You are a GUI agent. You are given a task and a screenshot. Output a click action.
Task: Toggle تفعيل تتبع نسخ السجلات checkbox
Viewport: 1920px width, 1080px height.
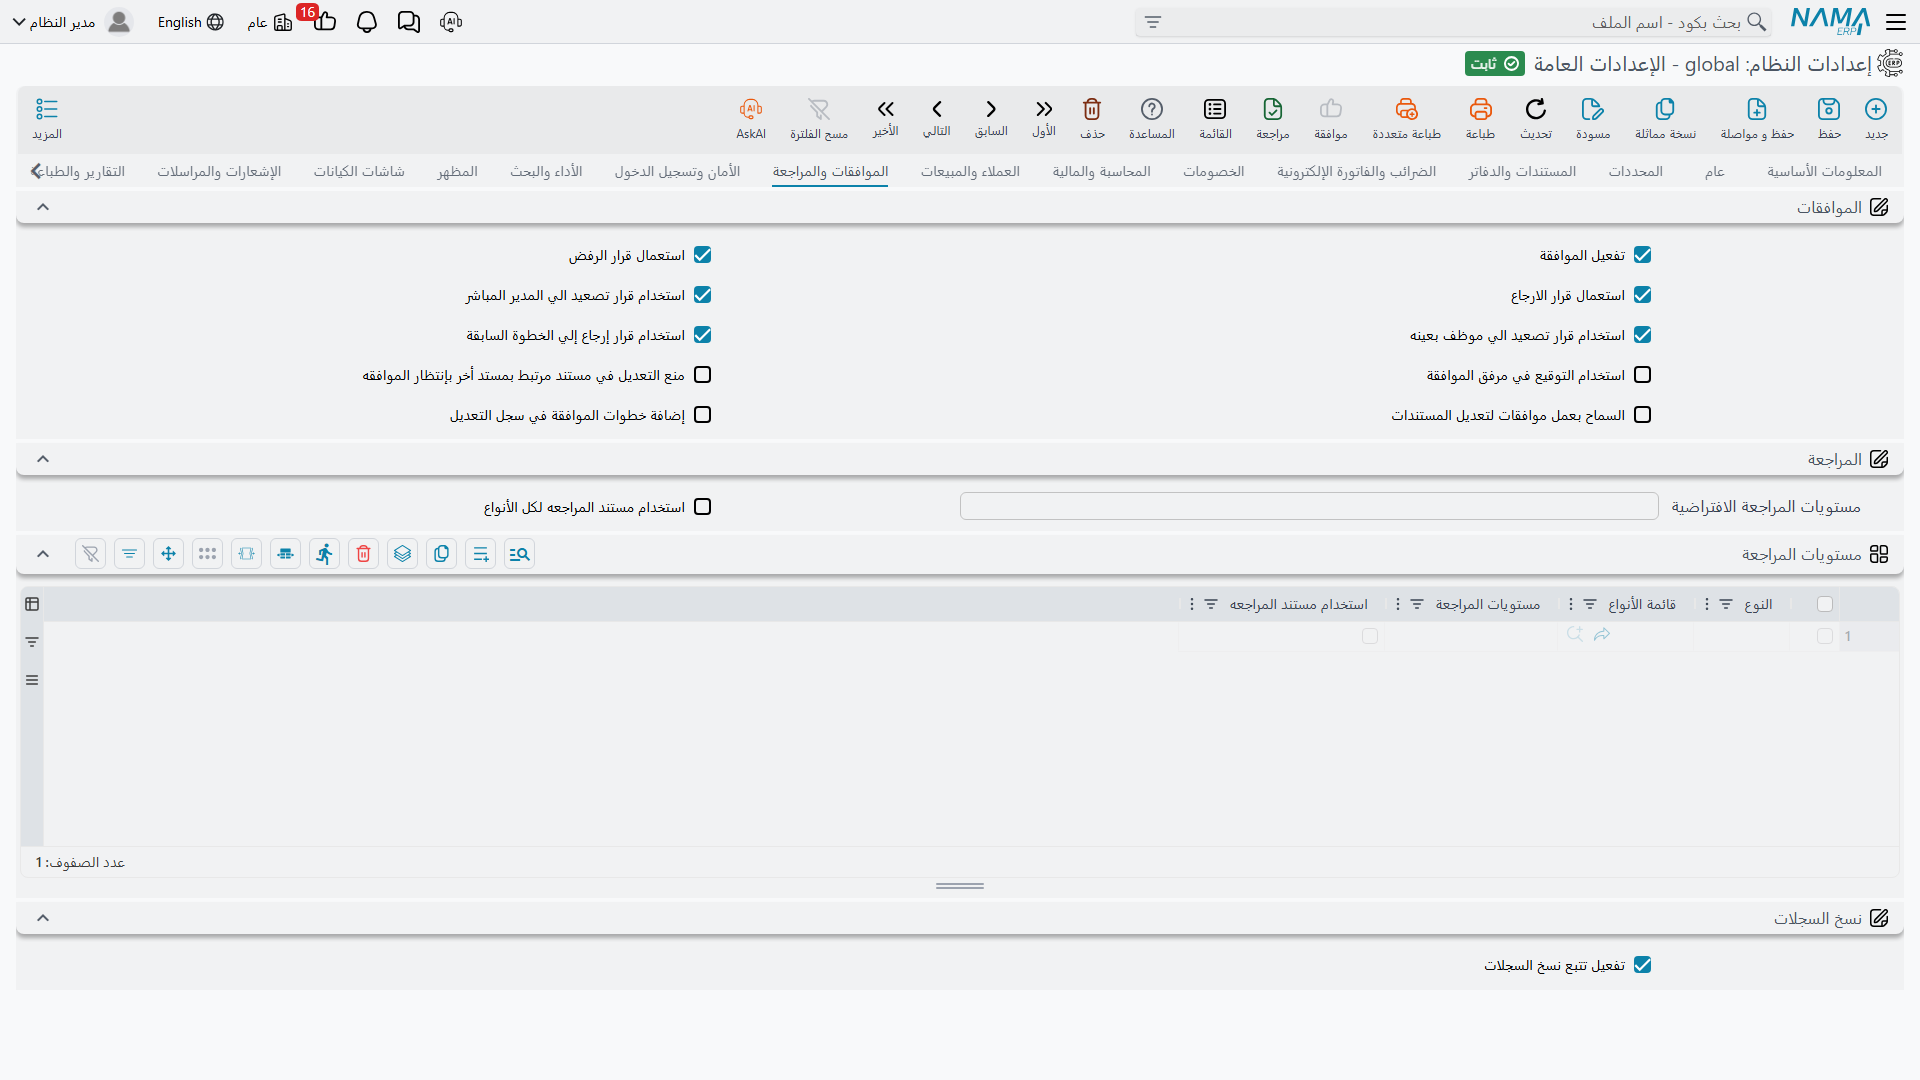click(1643, 965)
